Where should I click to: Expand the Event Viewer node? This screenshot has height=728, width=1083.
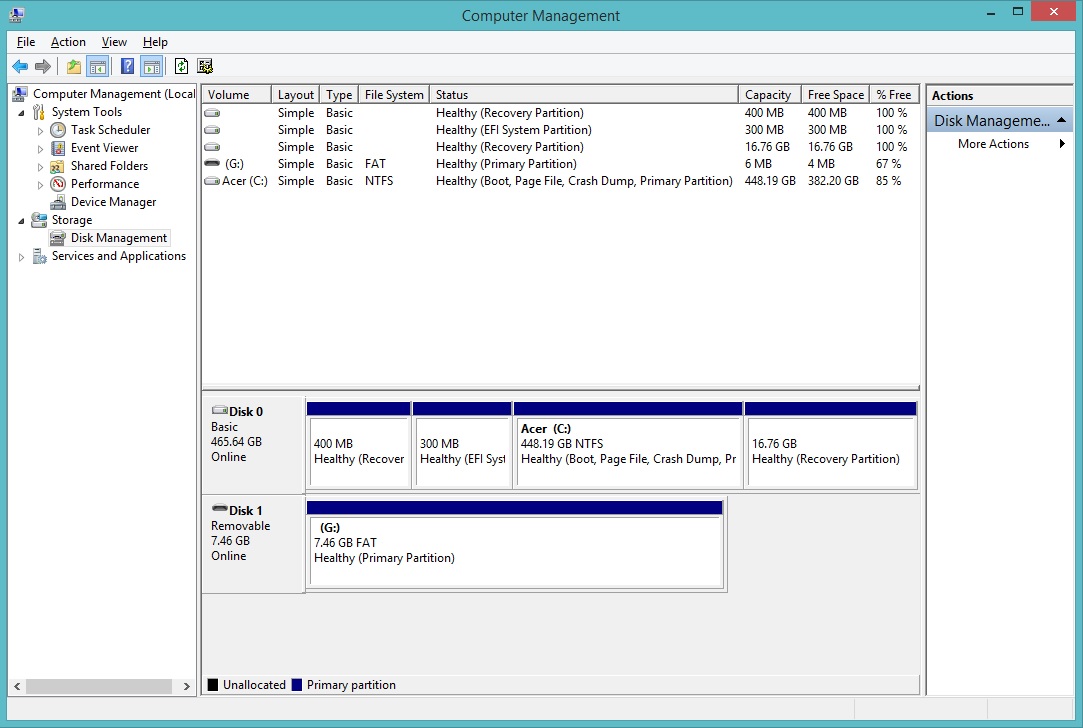40,149
